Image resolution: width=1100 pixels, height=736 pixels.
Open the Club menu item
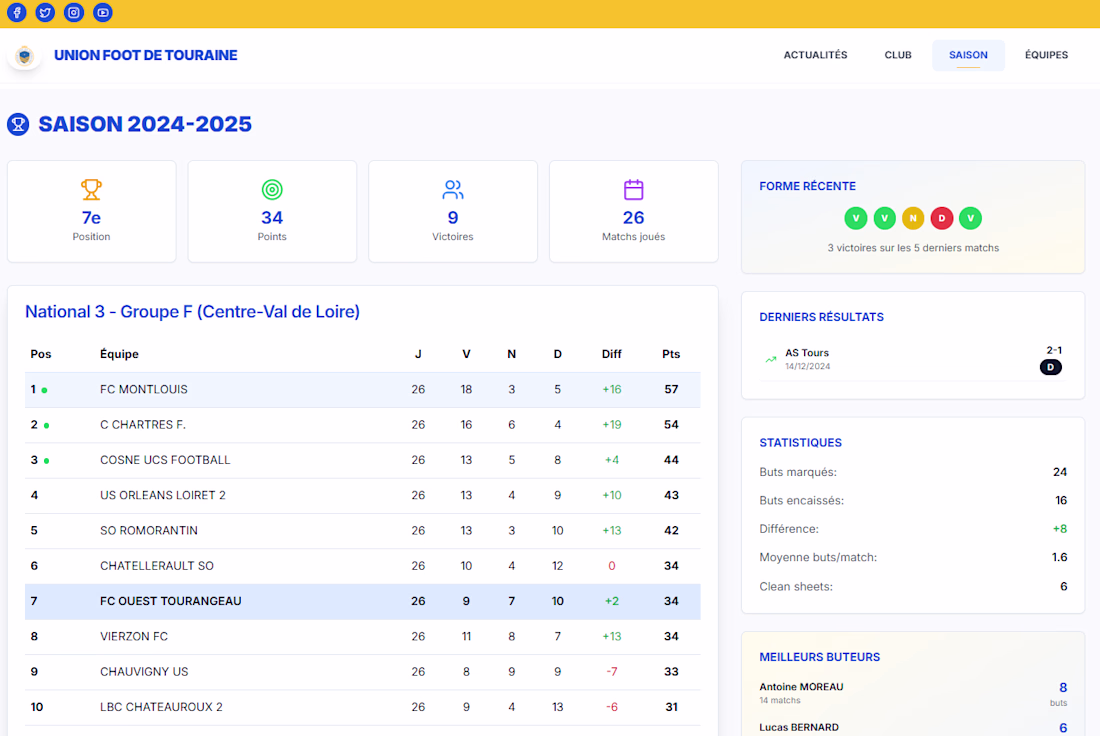point(898,55)
